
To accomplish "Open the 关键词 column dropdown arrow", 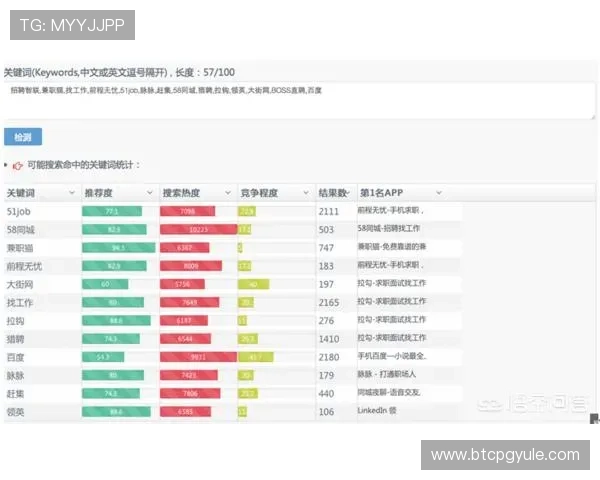I will coord(72,193).
